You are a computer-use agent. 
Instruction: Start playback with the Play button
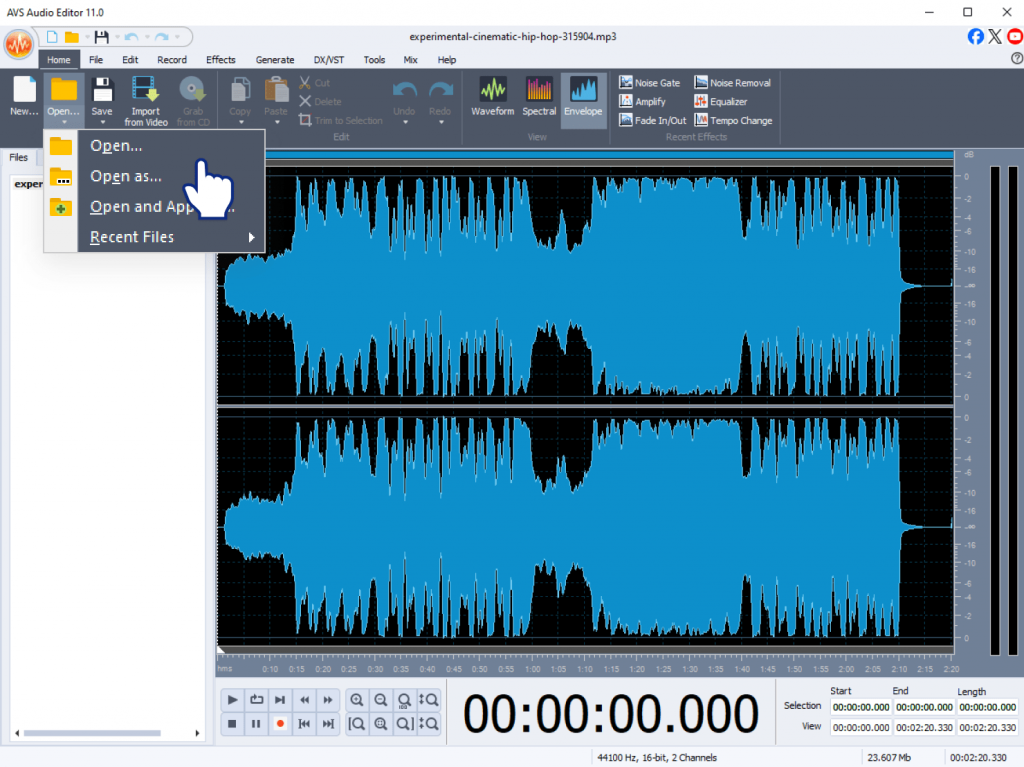[232, 700]
